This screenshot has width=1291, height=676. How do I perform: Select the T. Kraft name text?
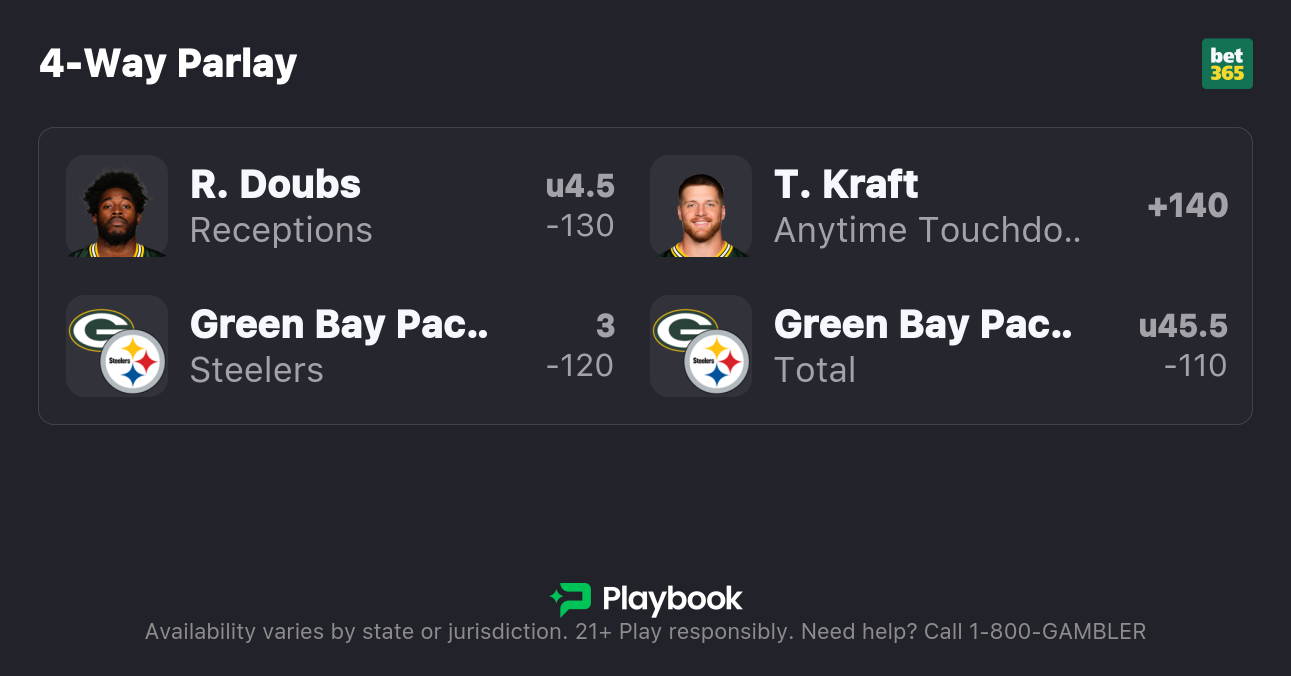tap(846, 185)
